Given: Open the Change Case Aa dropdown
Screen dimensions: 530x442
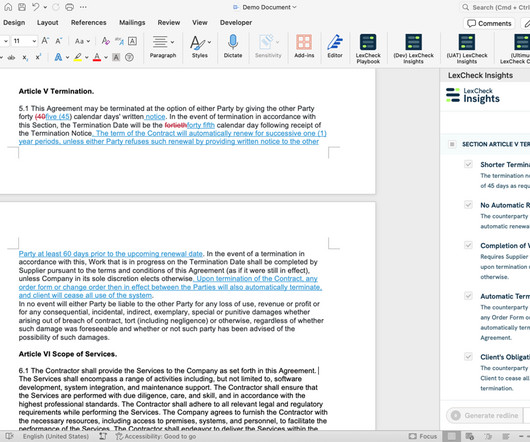Looking at the screenshot, I should pyautogui.click(x=82, y=41).
